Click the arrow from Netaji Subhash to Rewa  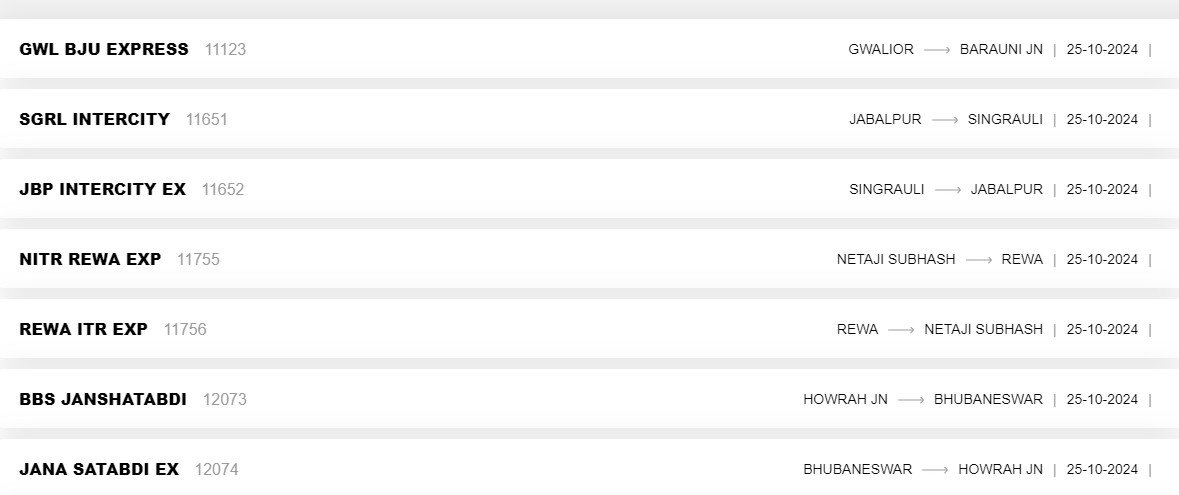[979, 259]
